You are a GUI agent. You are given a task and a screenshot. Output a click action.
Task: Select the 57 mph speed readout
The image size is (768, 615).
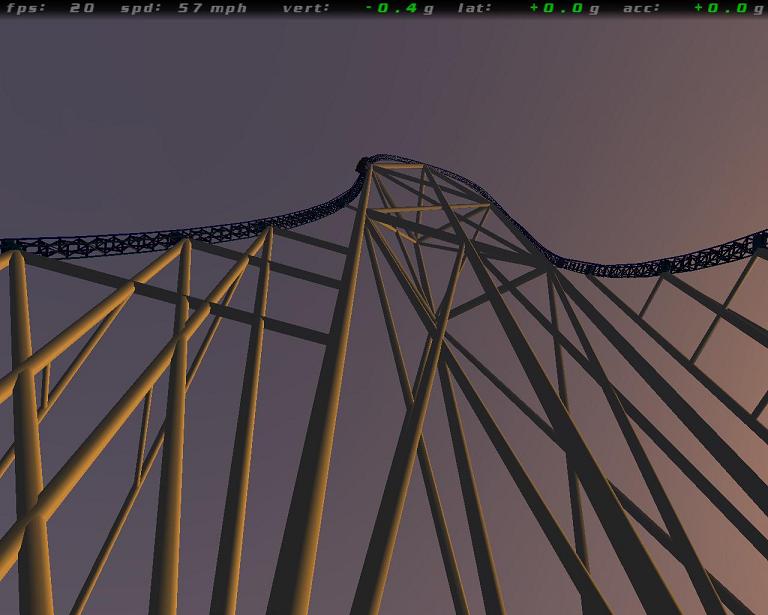tap(212, 8)
